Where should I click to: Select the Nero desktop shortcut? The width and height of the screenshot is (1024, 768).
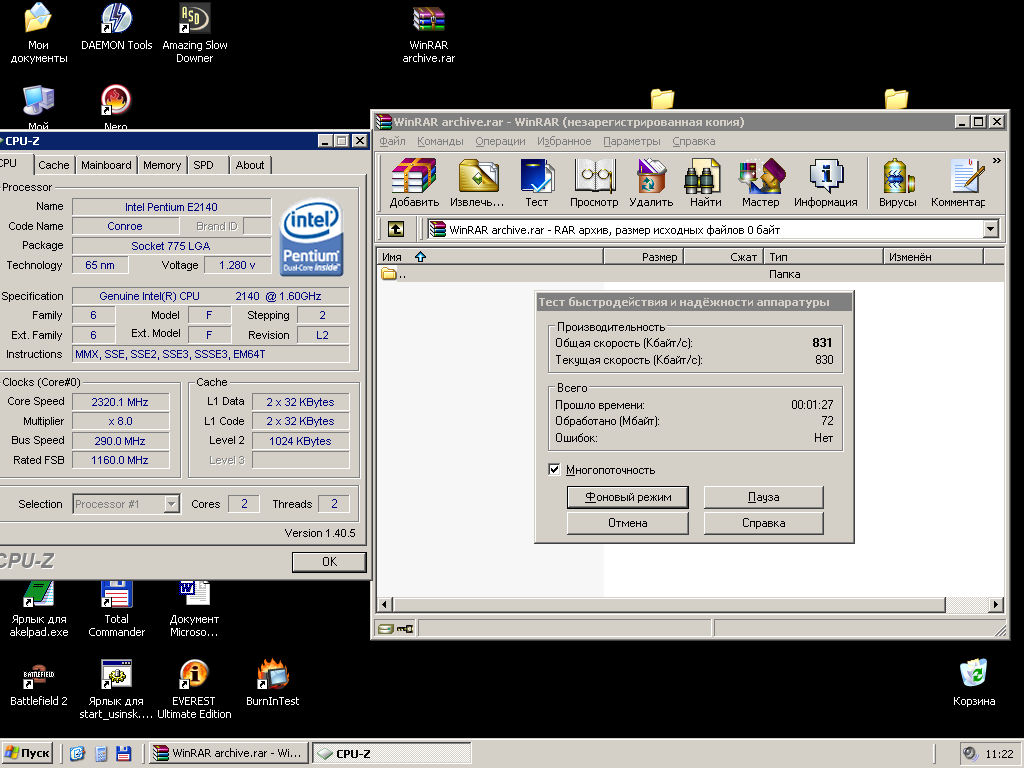[116, 107]
